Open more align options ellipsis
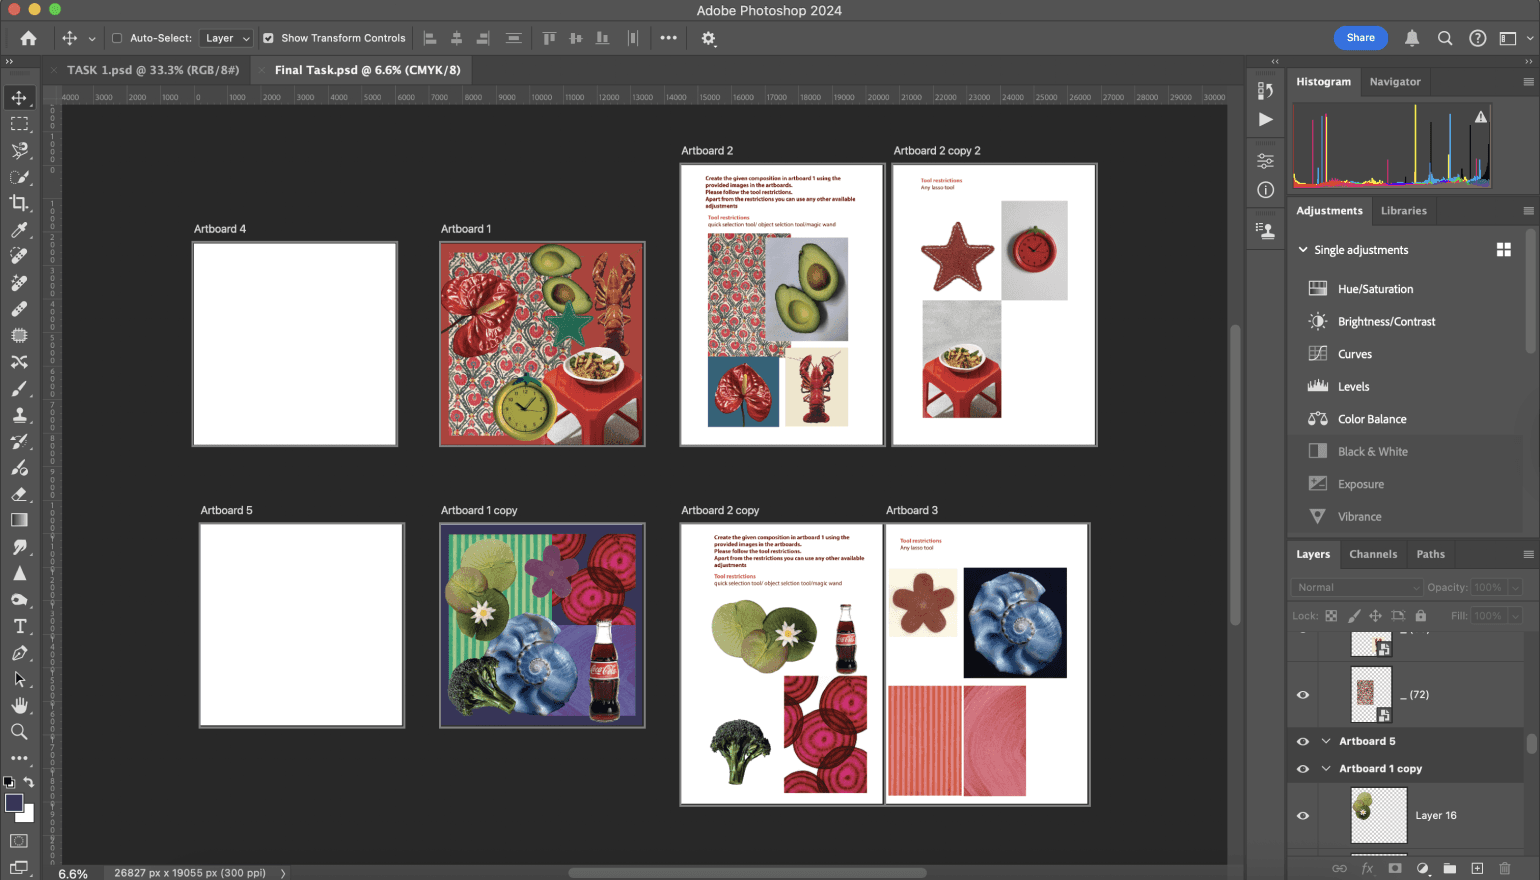This screenshot has width=1540, height=880. tap(668, 38)
